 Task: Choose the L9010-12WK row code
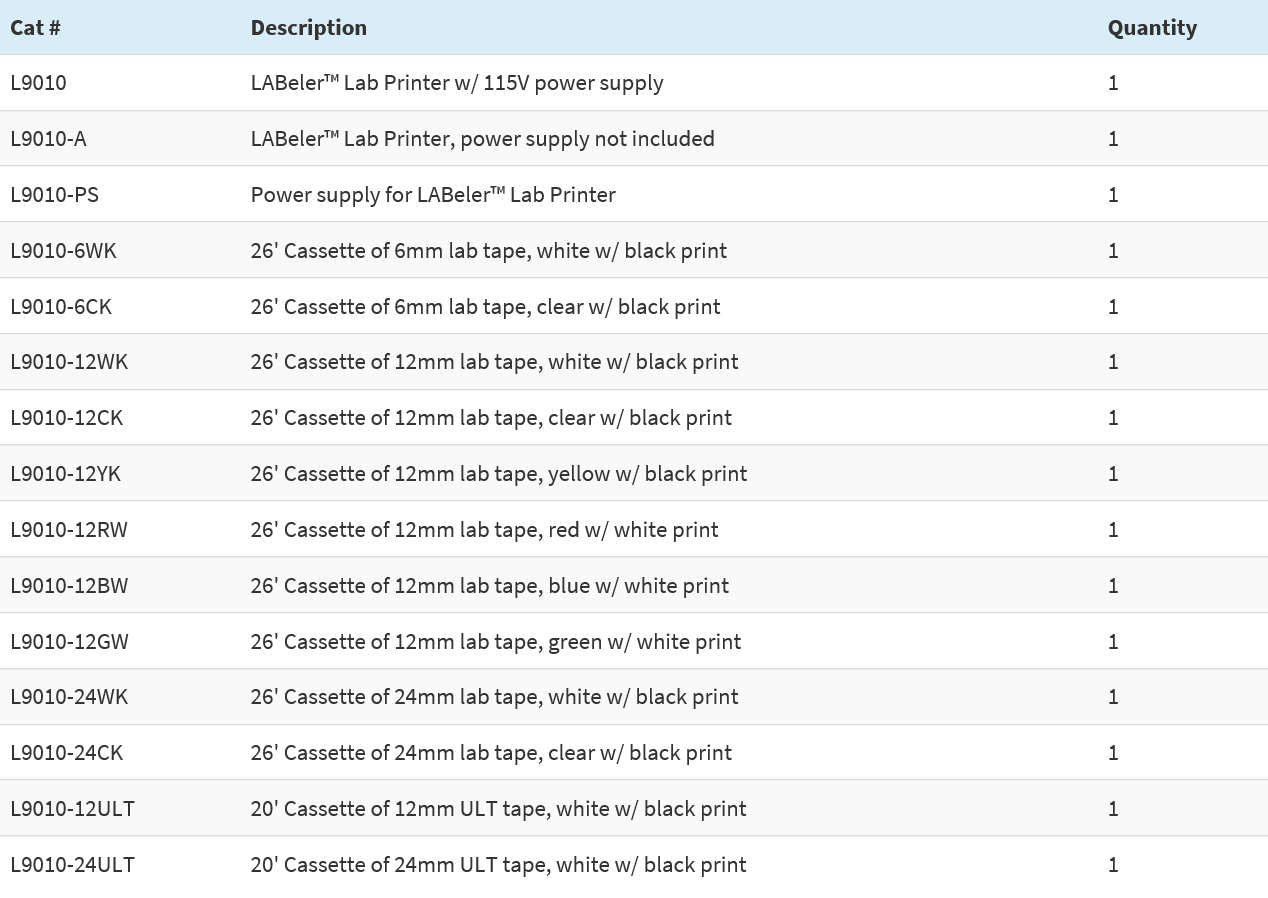pos(69,362)
